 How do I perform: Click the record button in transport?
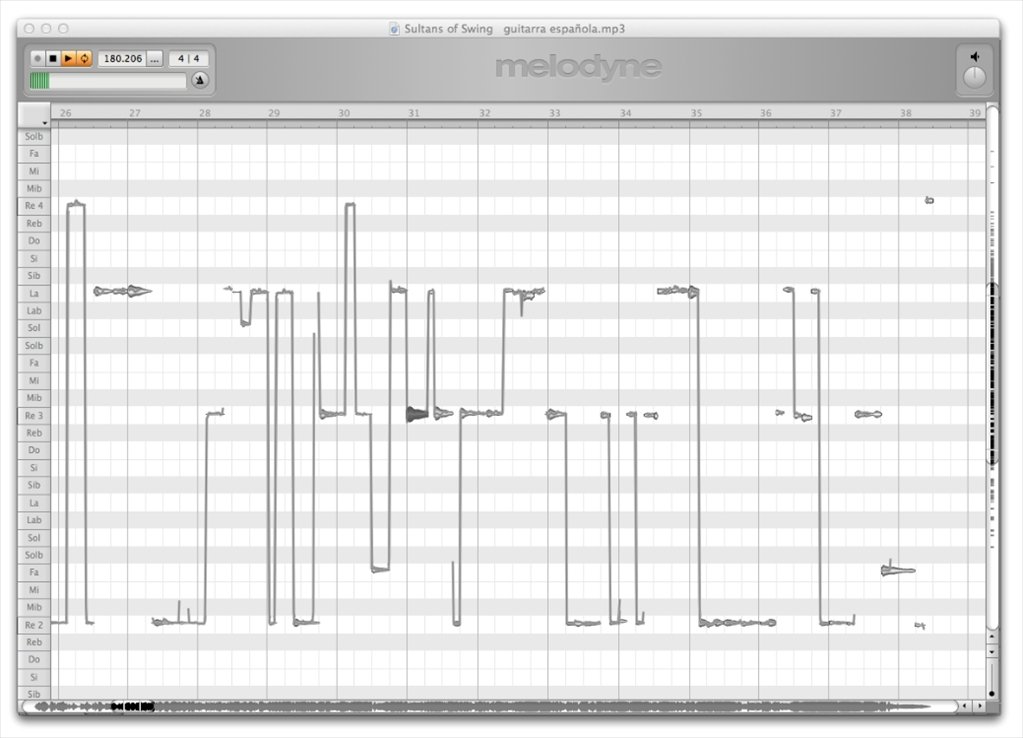click(38, 59)
